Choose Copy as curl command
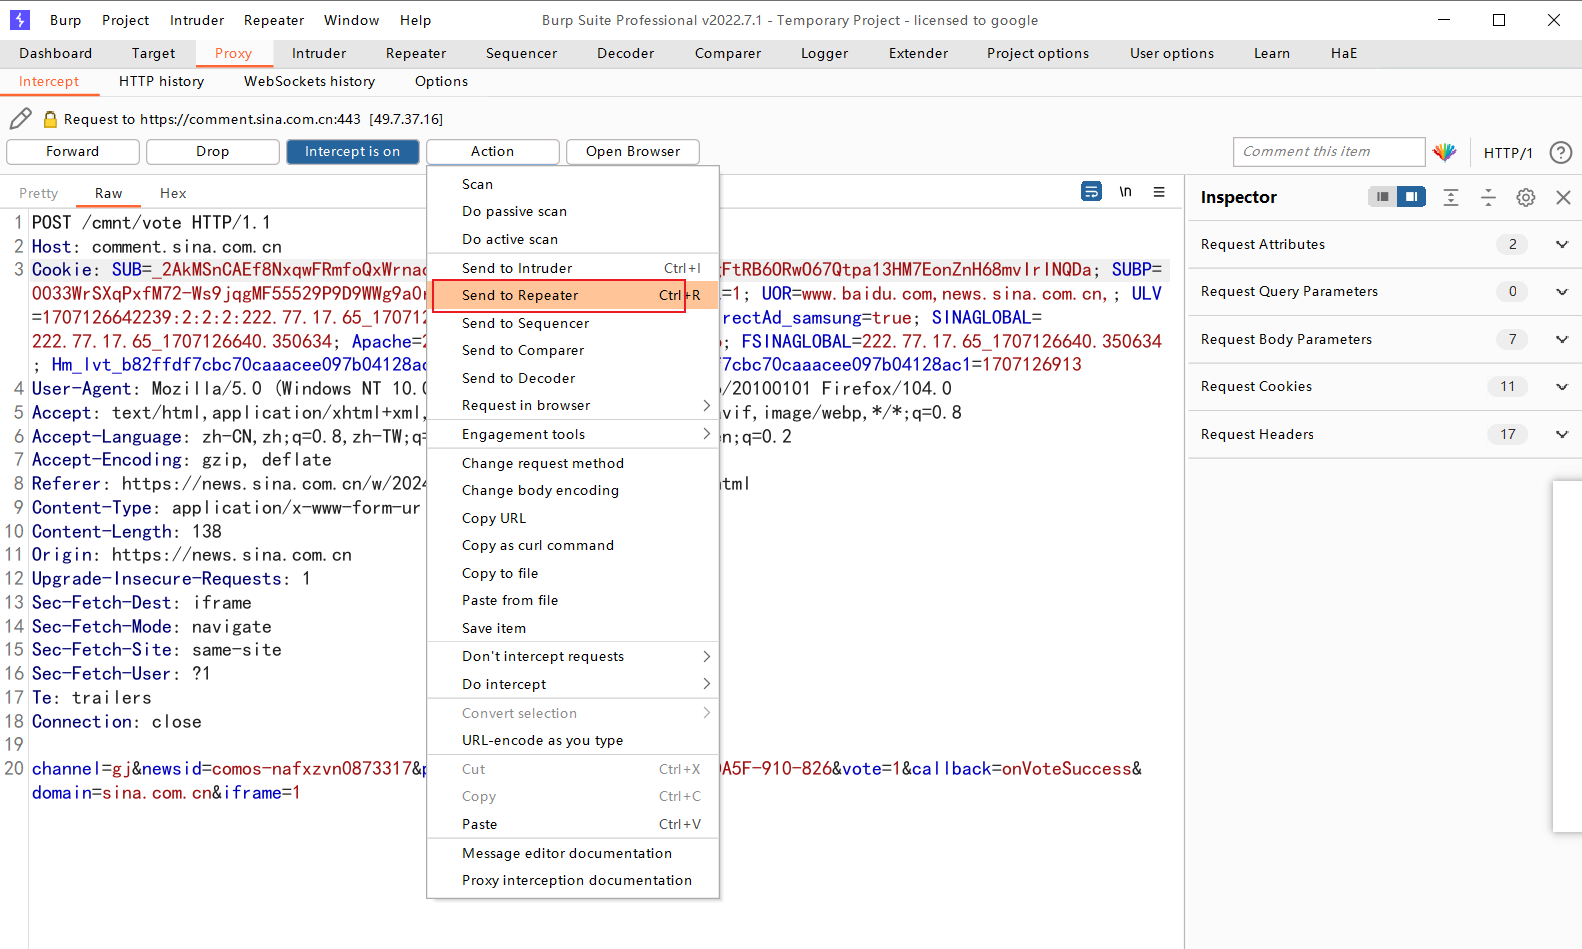The height and width of the screenshot is (949, 1582). point(573,546)
